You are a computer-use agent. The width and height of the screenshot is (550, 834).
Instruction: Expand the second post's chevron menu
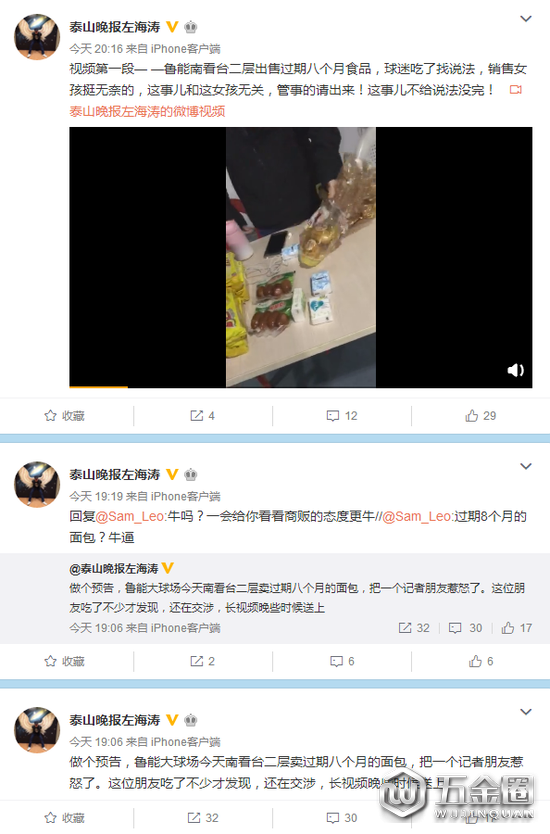(x=526, y=466)
